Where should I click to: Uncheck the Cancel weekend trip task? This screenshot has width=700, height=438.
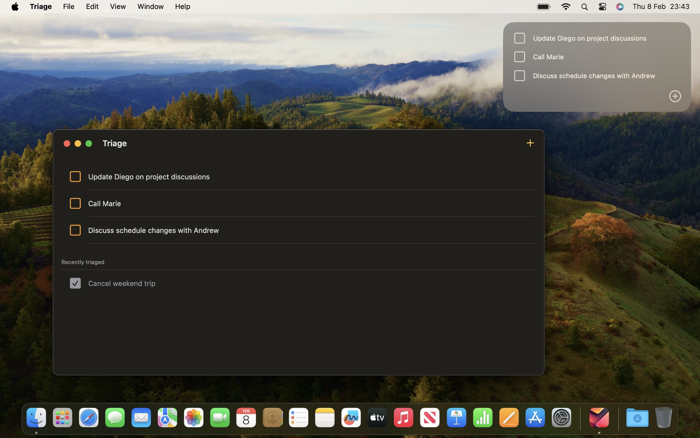point(75,283)
